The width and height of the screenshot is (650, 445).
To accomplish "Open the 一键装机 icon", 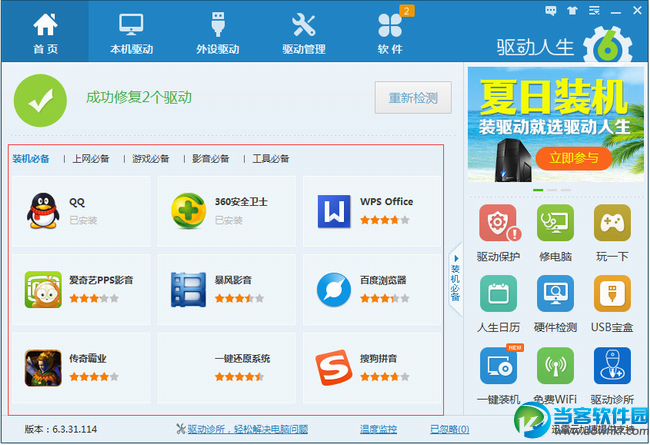I will point(499,365).
